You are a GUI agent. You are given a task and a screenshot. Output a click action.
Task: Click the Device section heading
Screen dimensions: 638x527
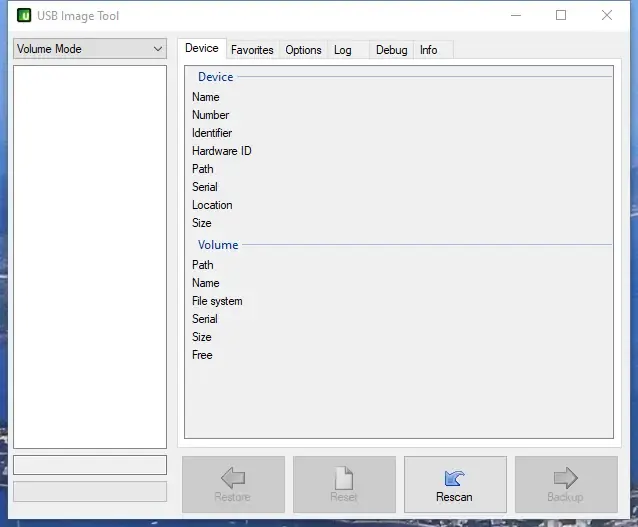(216, 77)
